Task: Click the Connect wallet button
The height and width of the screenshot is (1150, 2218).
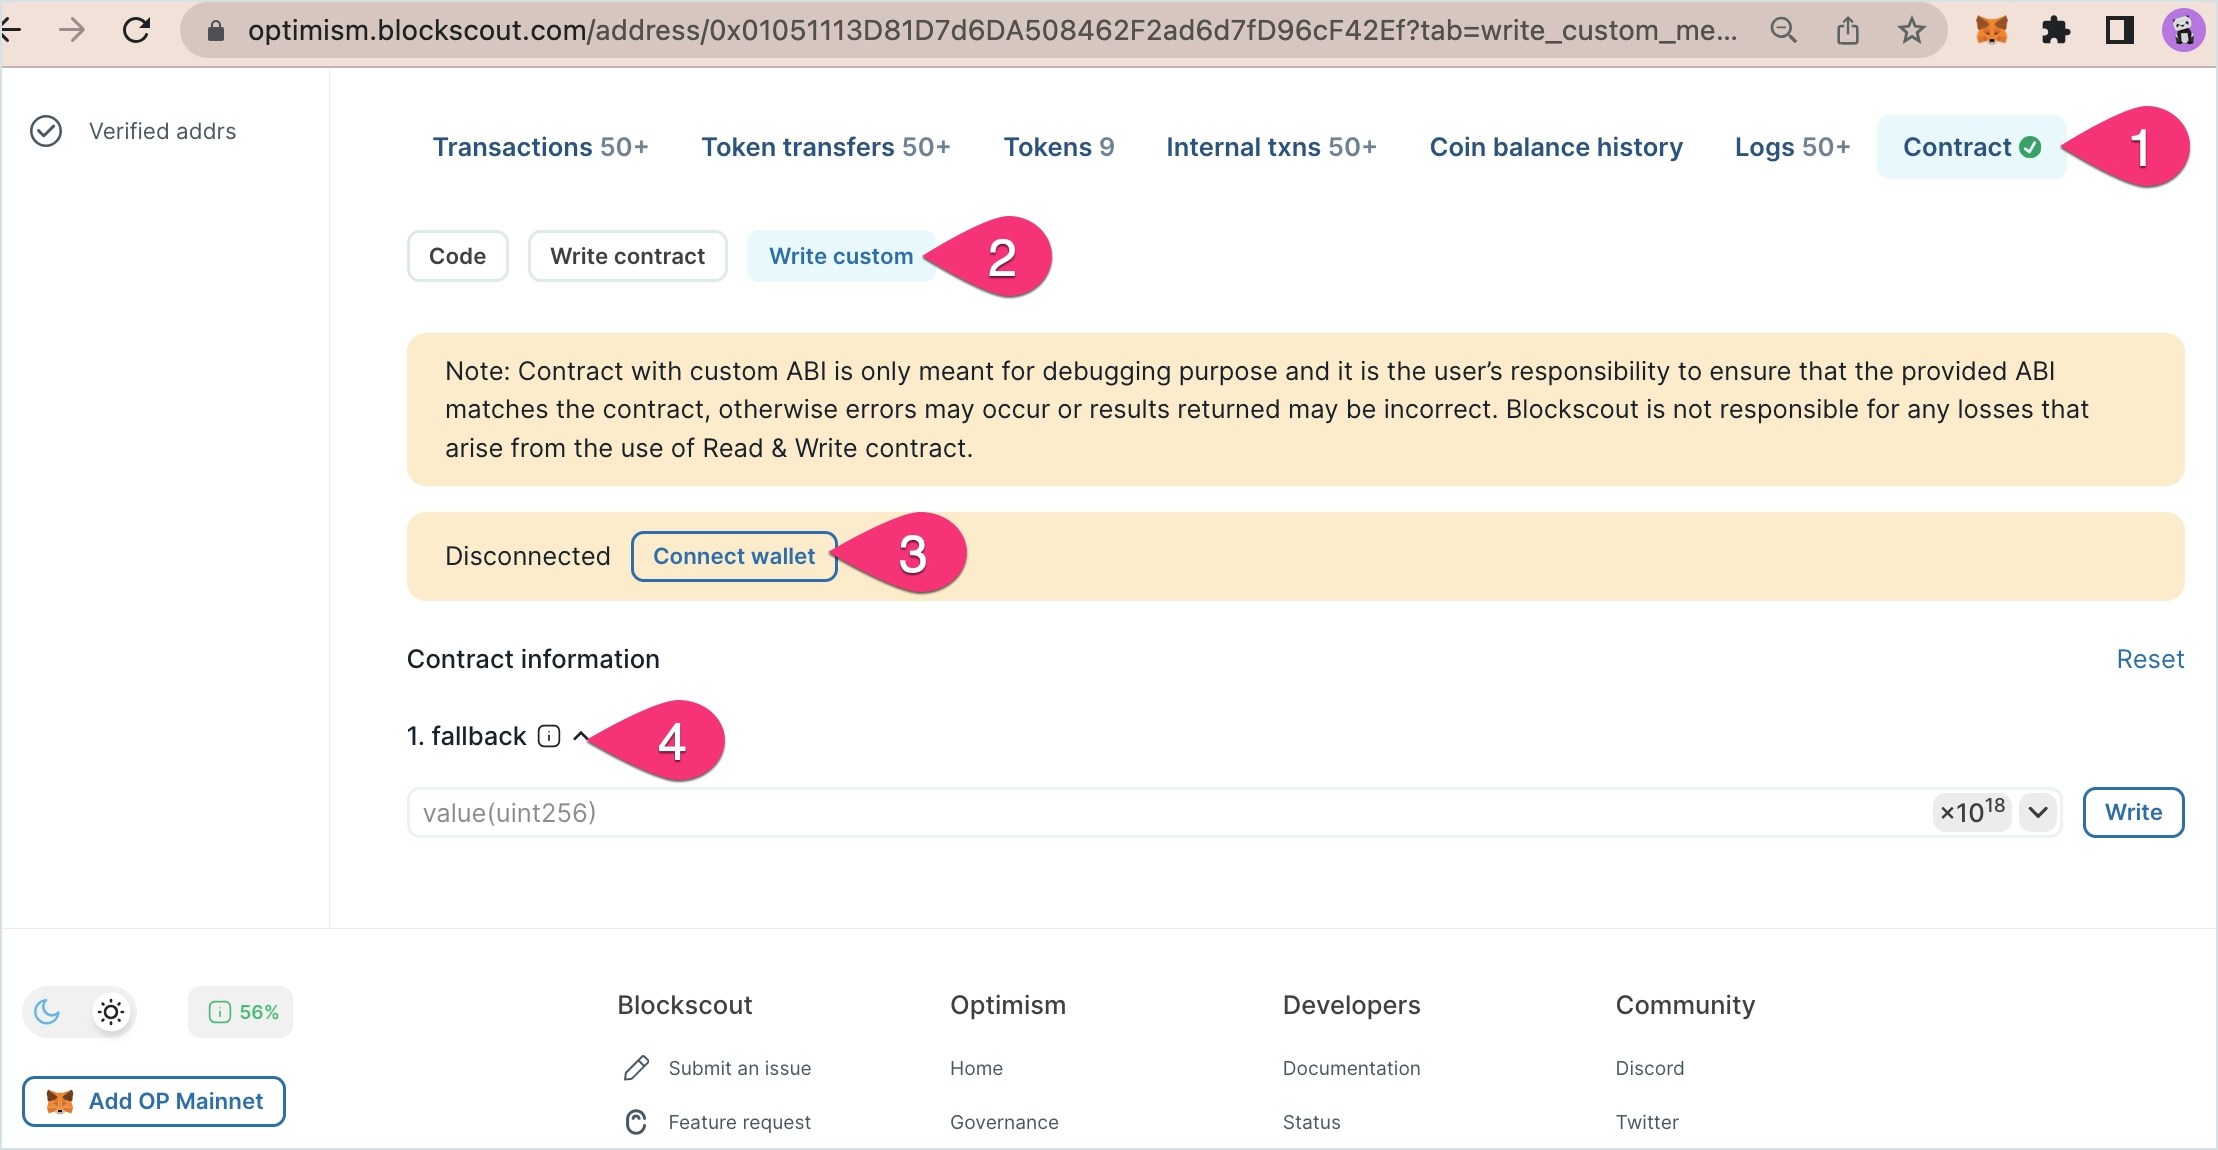Action: [733, 556]
